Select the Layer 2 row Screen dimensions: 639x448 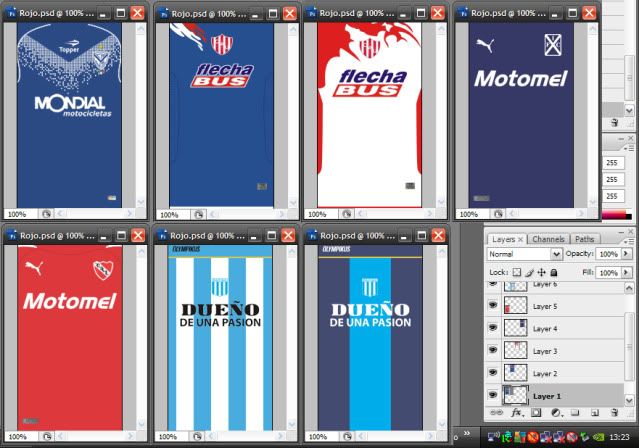click(555, 373)
